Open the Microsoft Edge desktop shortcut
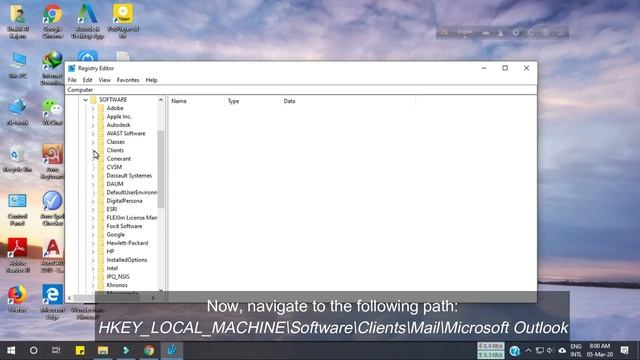640x360 pixels. (53, 301)
